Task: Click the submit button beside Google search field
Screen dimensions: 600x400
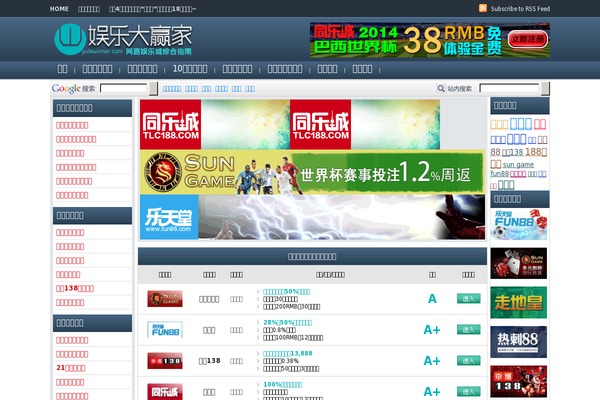Action: coord(153,88)
